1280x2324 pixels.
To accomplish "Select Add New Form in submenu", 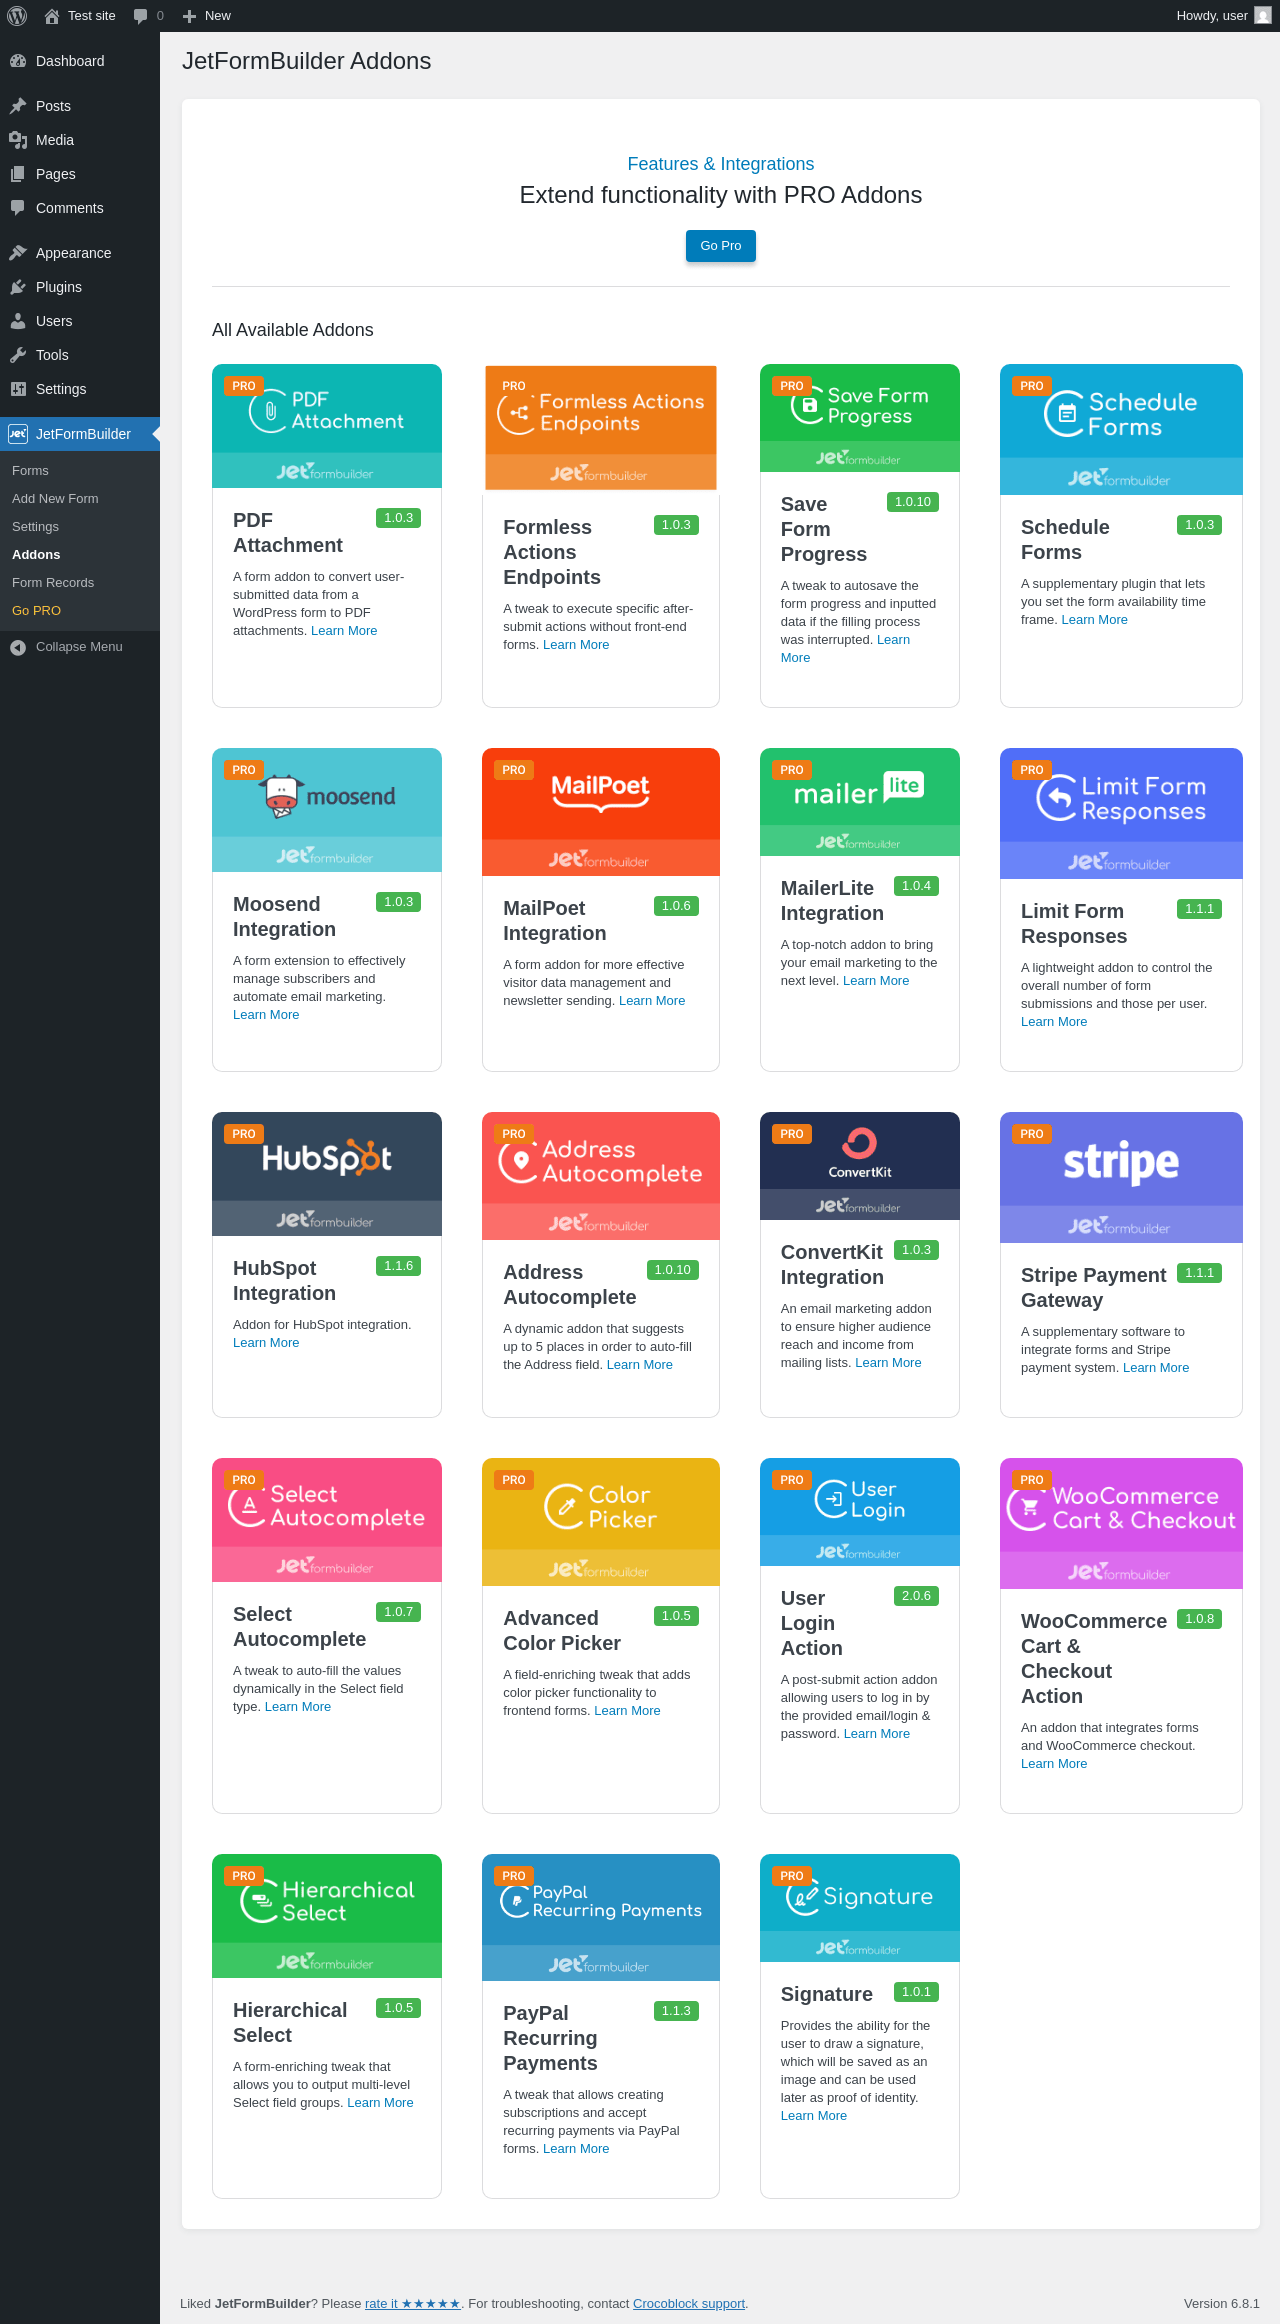I will (x=55, y=499).
